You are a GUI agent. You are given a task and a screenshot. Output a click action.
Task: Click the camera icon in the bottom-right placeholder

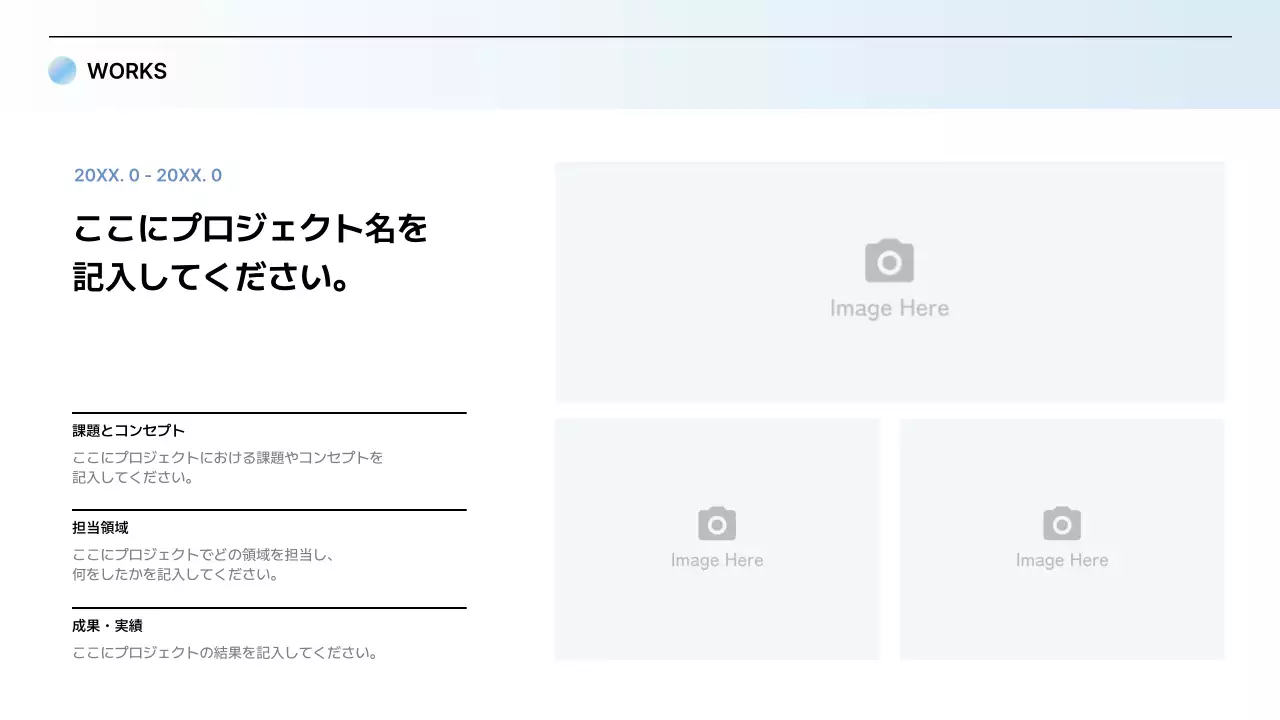point(1061,523)
